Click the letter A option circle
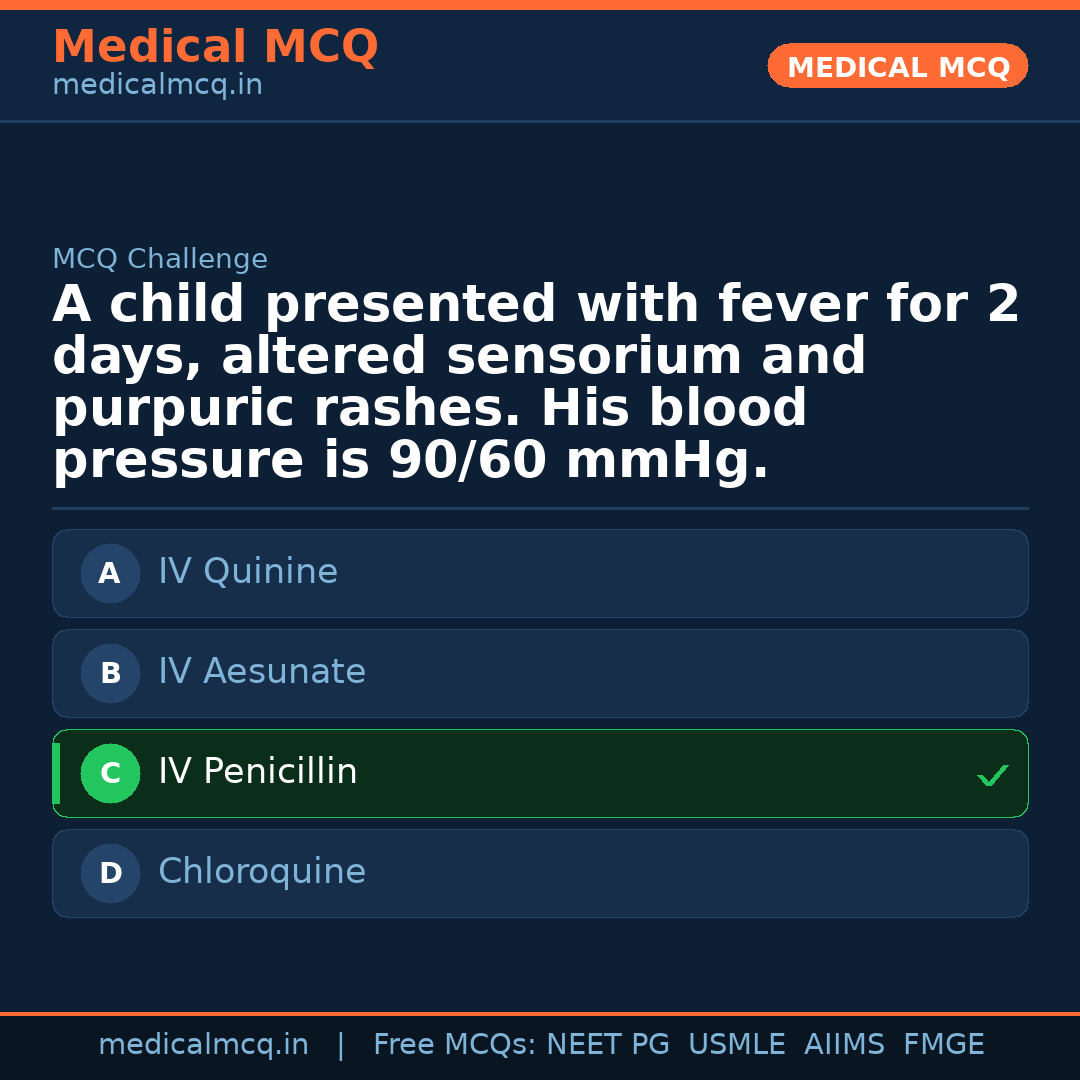 coord(110,573)
